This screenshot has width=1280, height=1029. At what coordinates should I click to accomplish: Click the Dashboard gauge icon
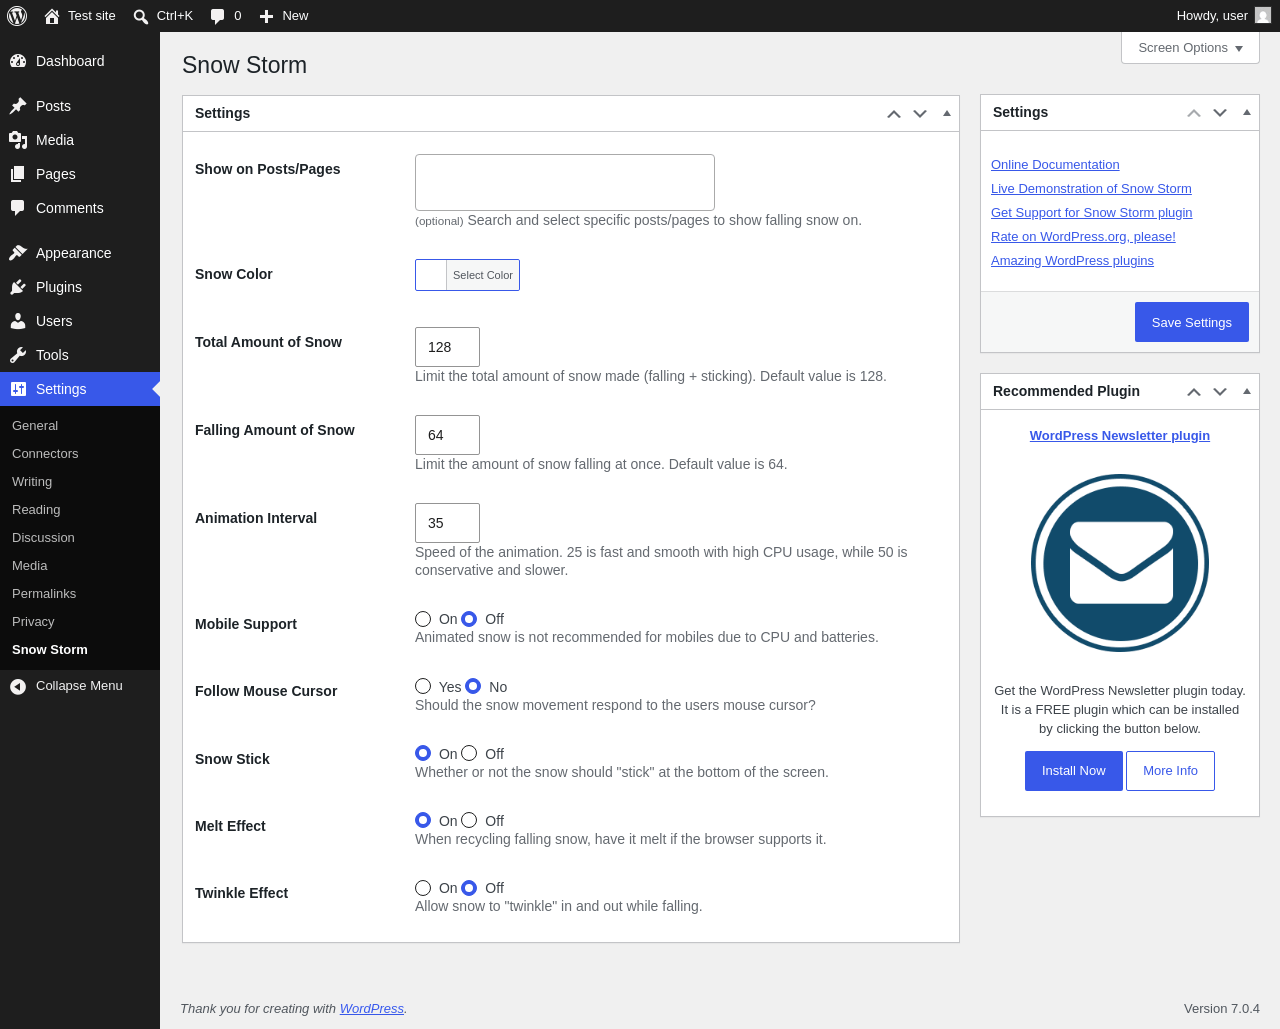[18, 61]
